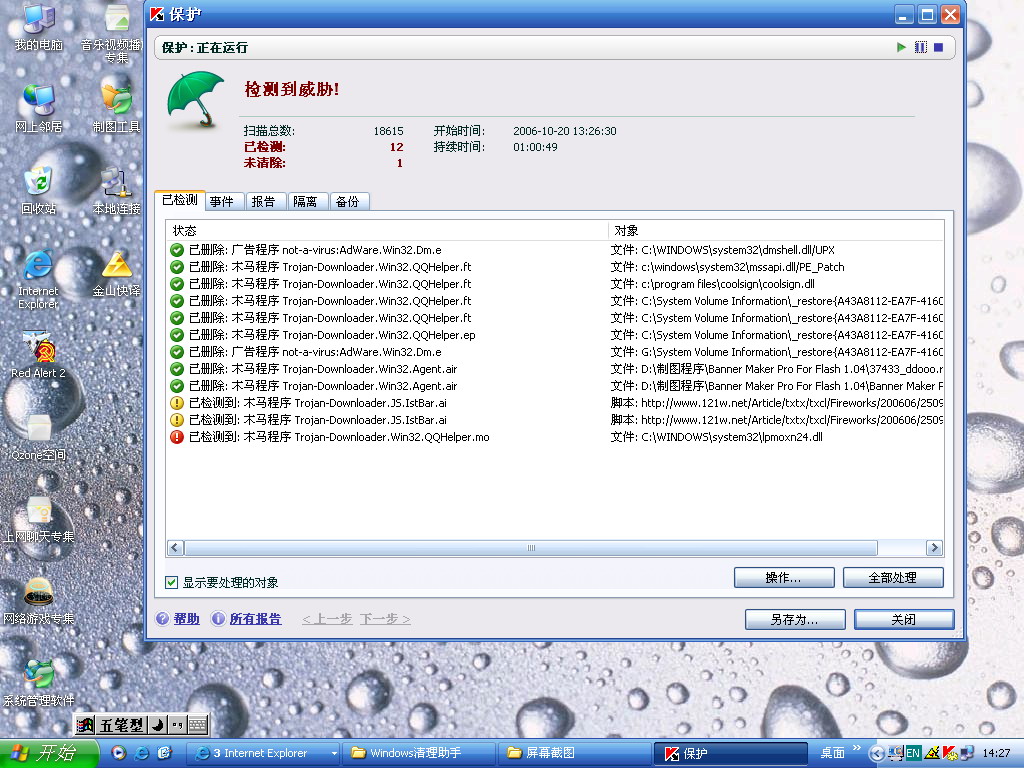Click the horizontal scrollbar thumb in the list
Image resolution: width=1024 pixels, height=768 pixels.
[531, 548]
